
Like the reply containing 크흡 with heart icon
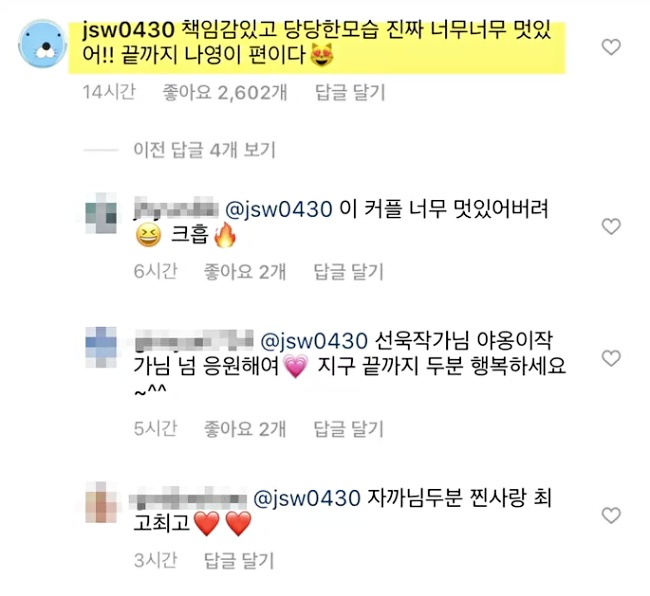tap(611, 226)
